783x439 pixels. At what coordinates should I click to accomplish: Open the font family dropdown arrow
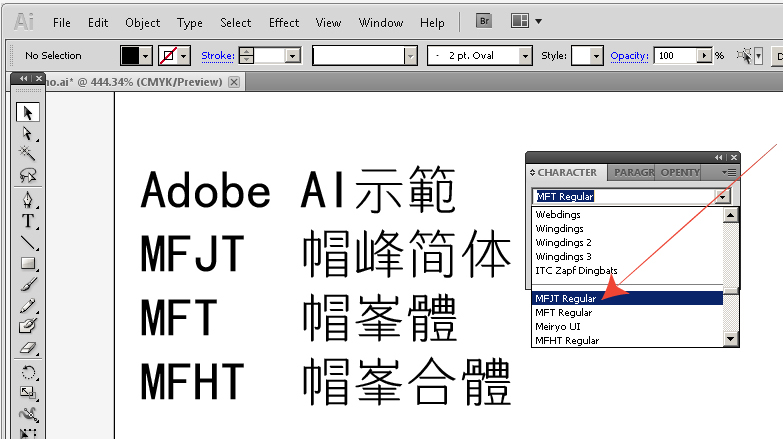(722, 197)
